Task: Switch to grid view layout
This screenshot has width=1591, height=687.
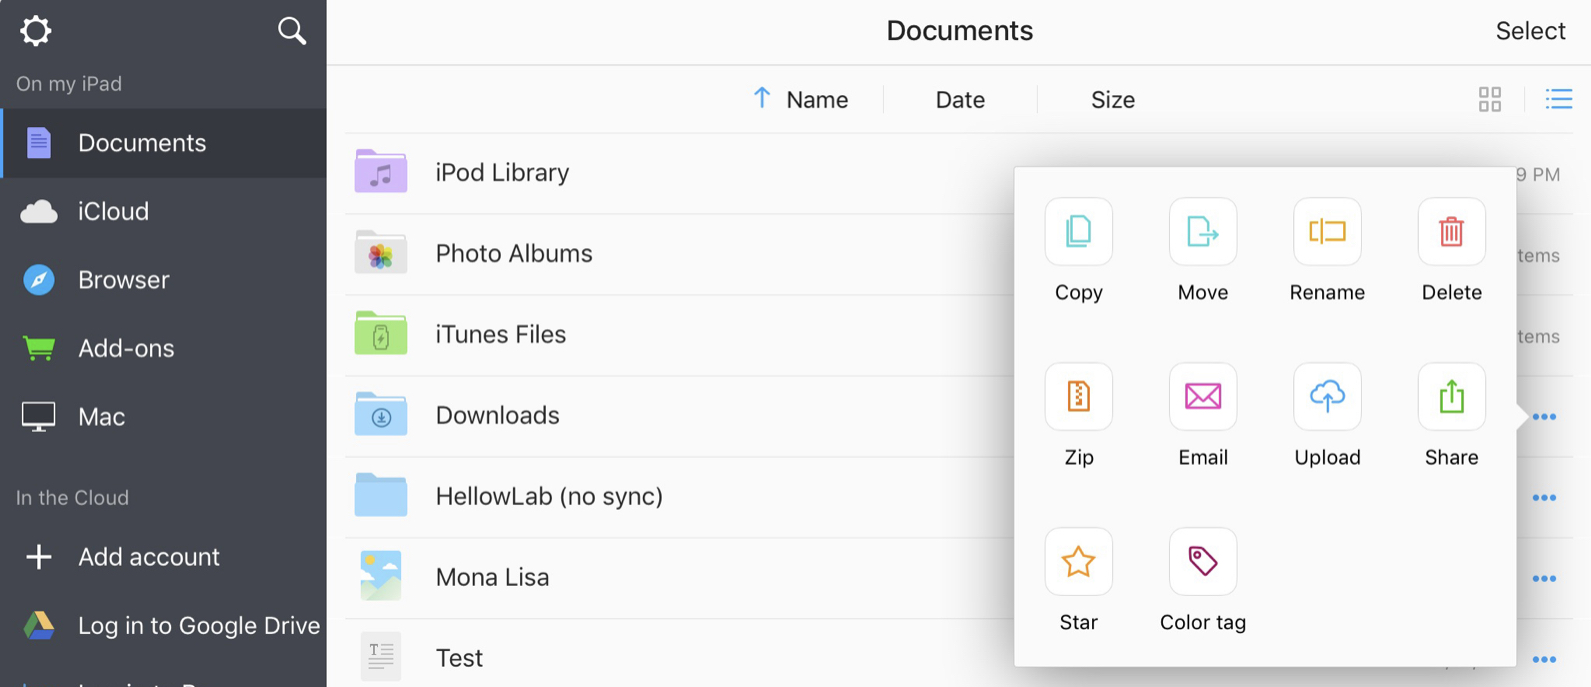Action: pos(1489,99)
